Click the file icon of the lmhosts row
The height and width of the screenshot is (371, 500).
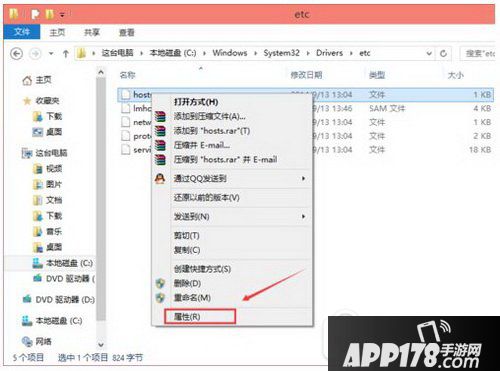click(126, 108)
